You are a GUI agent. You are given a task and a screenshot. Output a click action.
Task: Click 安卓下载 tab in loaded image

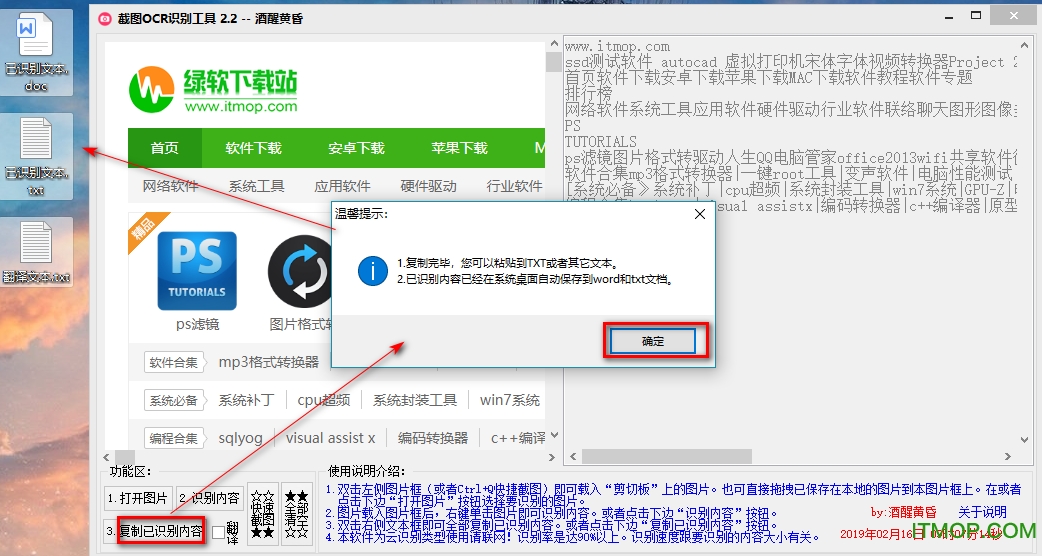coord(356,148)
